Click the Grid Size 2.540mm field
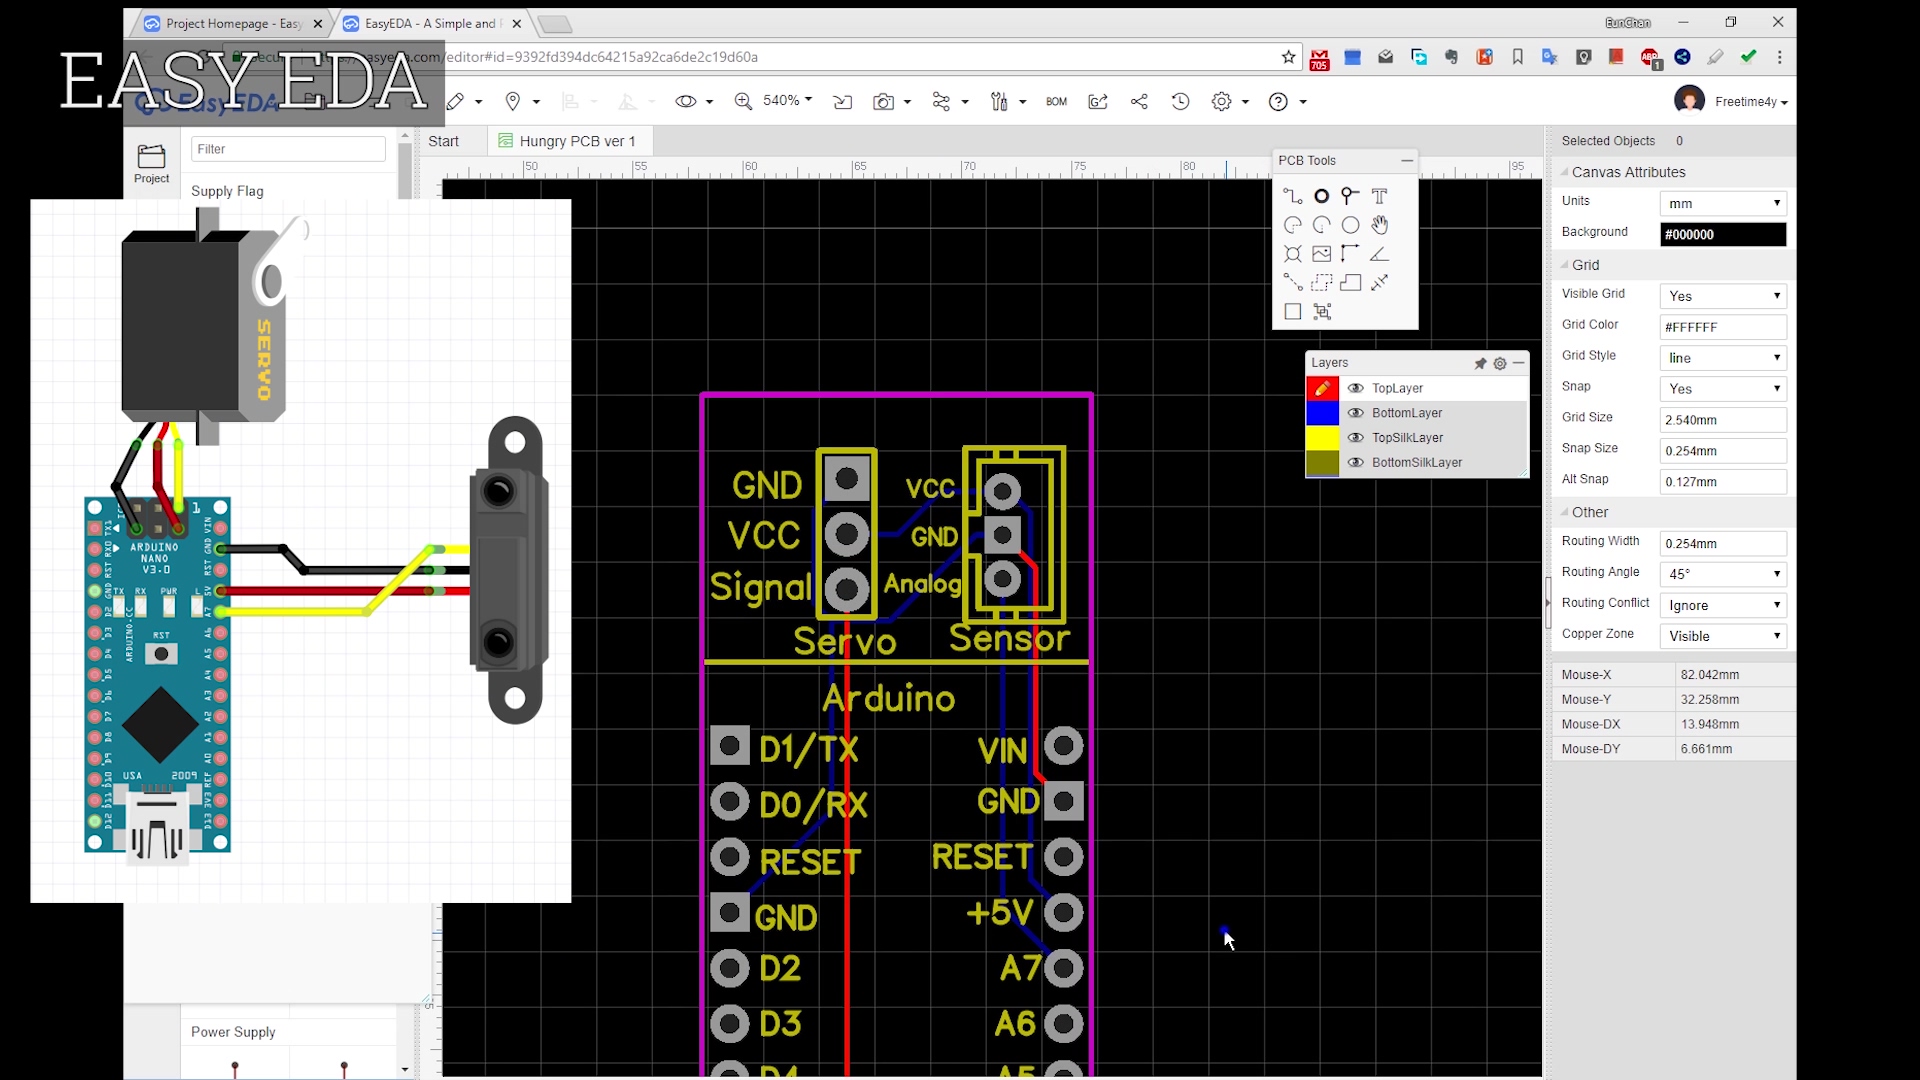Image resolution: width=1920 pixels, height=1080 pixels. pos(1723,420)
